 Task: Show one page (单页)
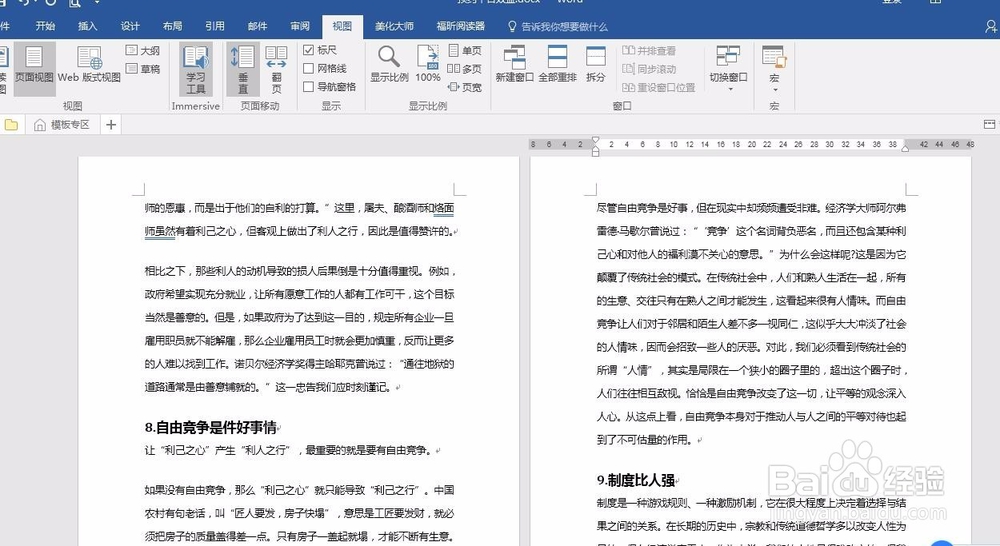(465, 50)
